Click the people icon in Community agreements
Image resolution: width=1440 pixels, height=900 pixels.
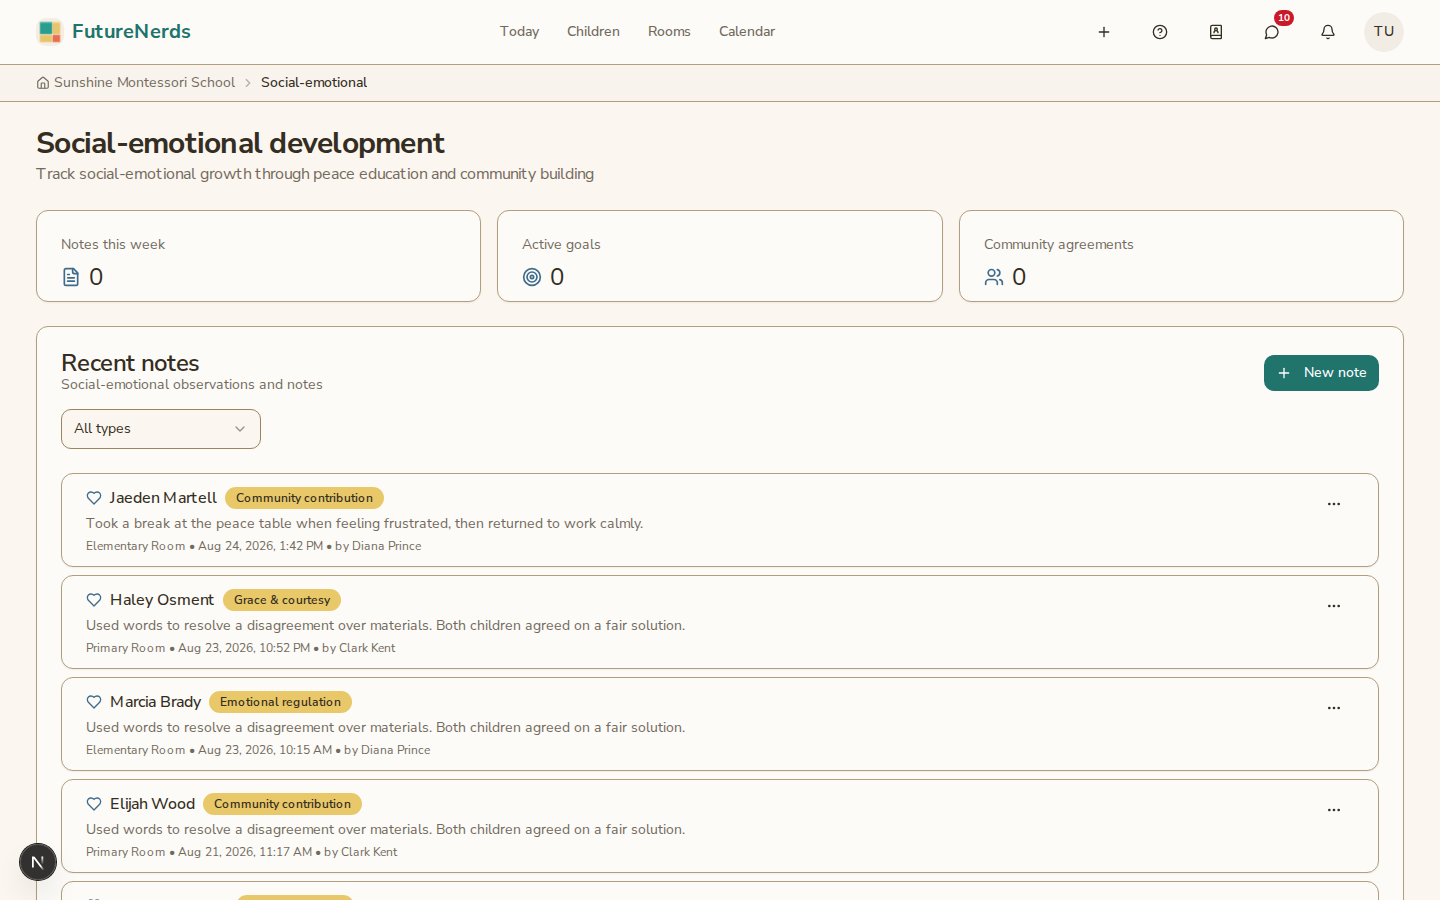click(994, 277)
